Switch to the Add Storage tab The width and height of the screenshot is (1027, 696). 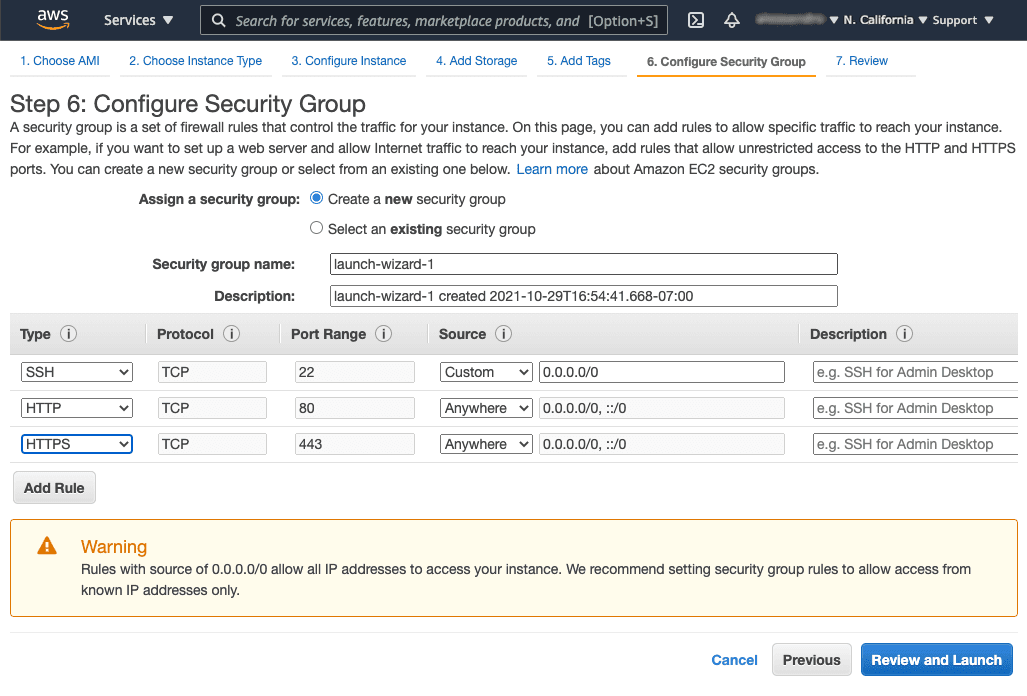click(476, 61)
